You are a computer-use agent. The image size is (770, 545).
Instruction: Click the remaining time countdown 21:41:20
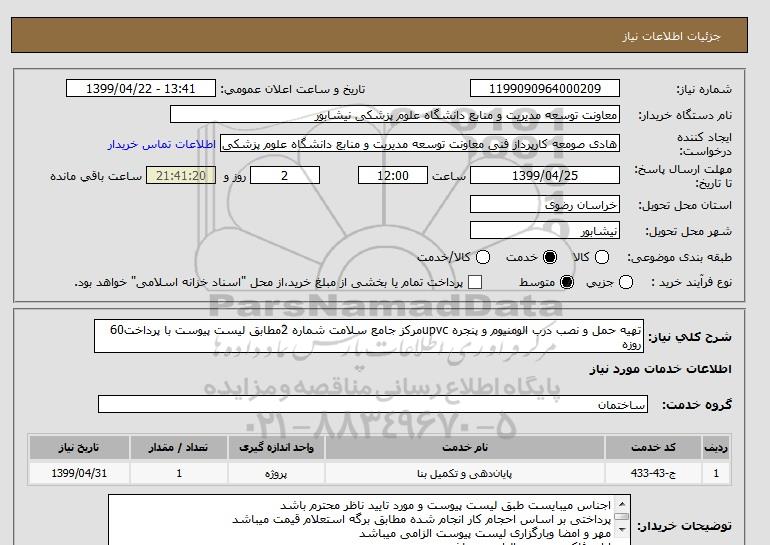click(x=181, y=176)
